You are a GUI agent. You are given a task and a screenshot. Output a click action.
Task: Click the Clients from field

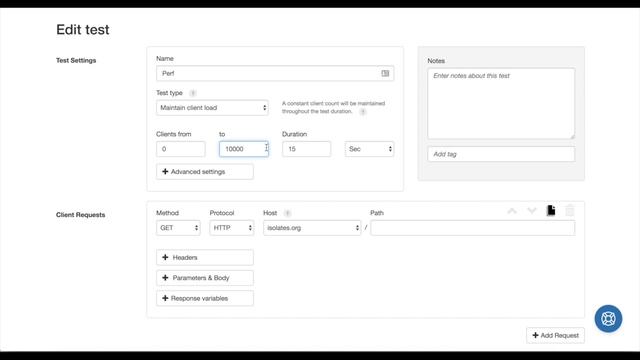180,149
